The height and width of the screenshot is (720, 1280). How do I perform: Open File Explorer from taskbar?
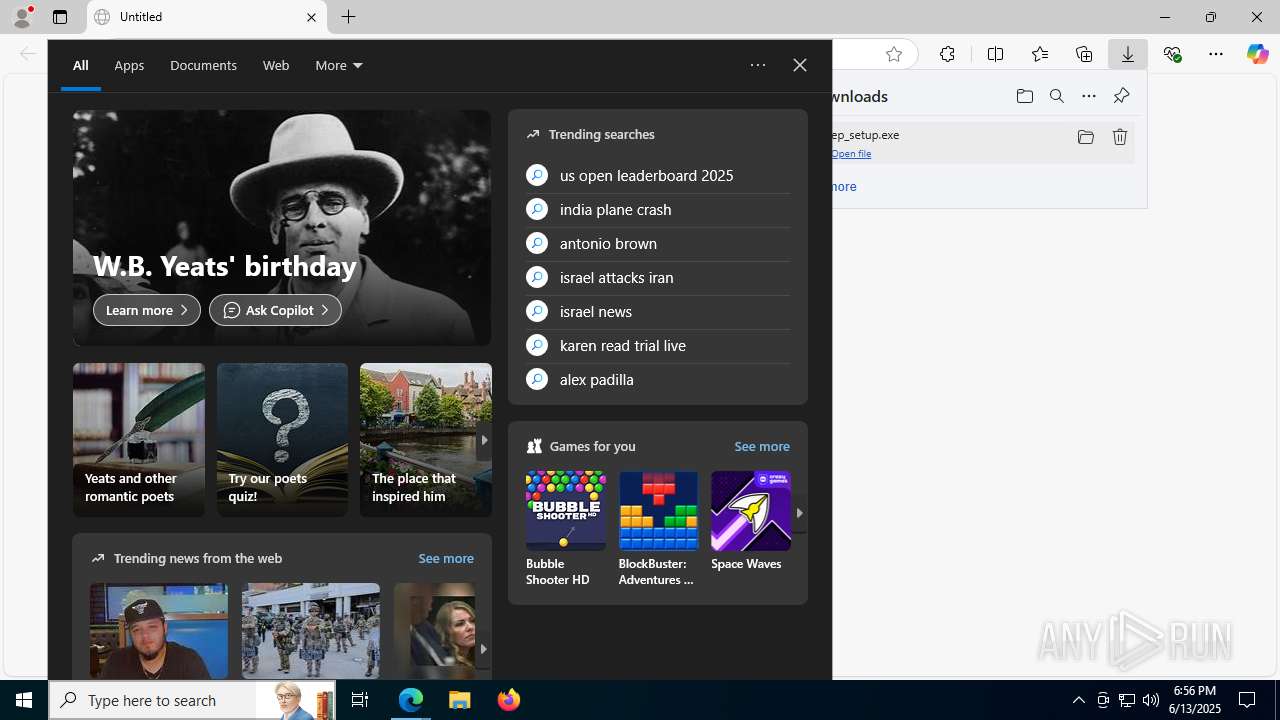point(460,700)
